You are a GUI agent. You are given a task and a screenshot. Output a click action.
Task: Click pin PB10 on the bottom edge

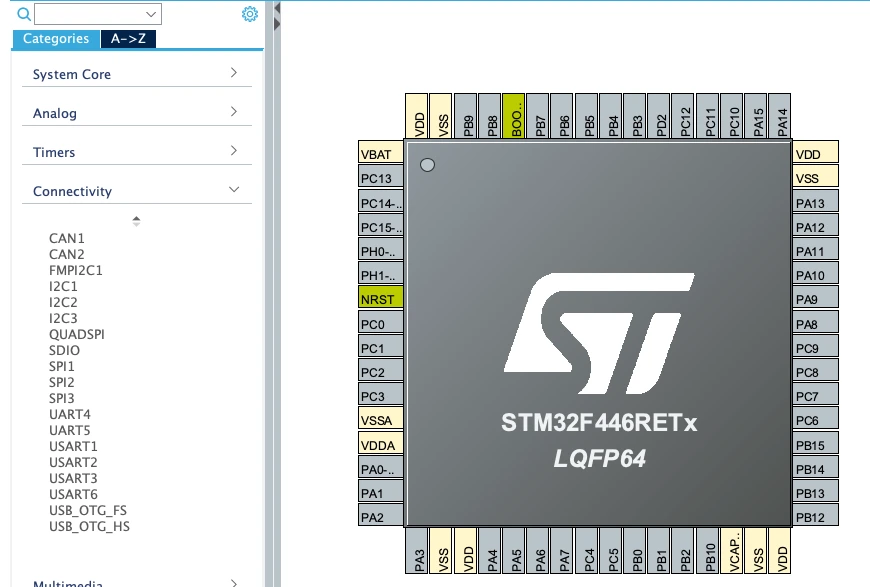click(x=707, y=550)
